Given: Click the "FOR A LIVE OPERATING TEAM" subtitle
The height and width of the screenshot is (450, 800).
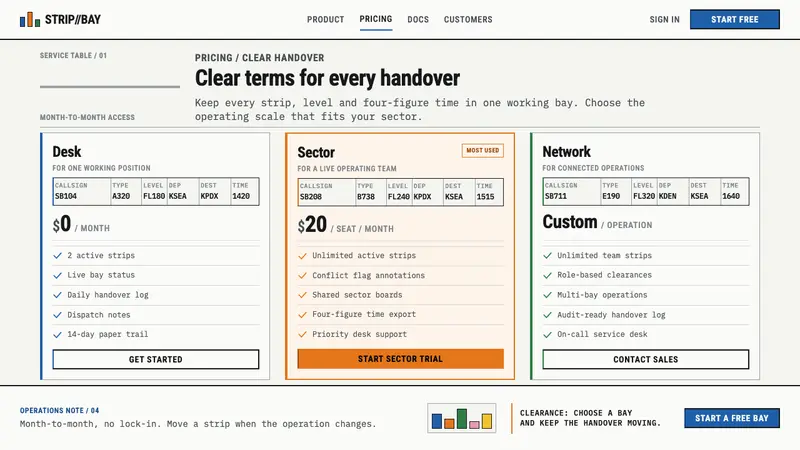Looking at the screenshot, I should click(x=347, y=168).
